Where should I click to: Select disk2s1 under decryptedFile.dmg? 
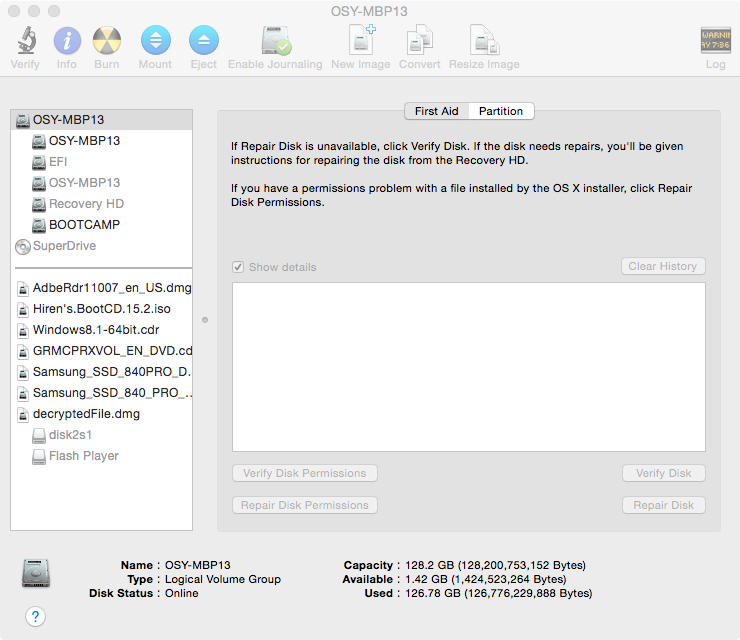click(101, 435)
